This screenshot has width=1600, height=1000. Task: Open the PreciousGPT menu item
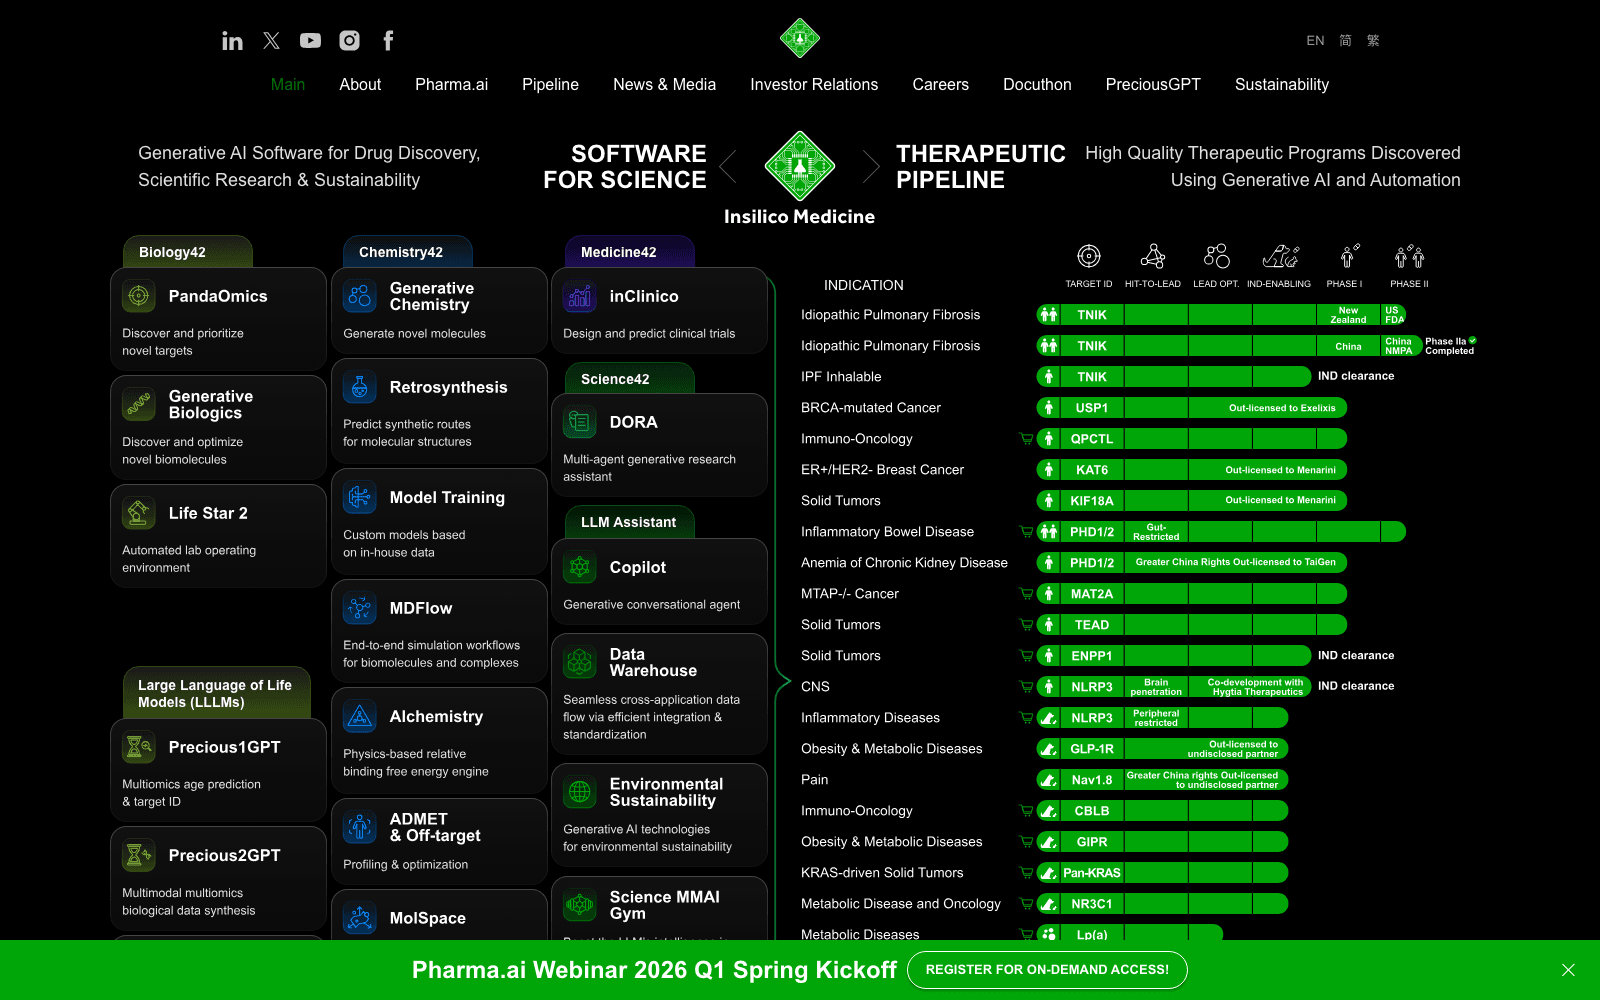(x=1153, y=85)
